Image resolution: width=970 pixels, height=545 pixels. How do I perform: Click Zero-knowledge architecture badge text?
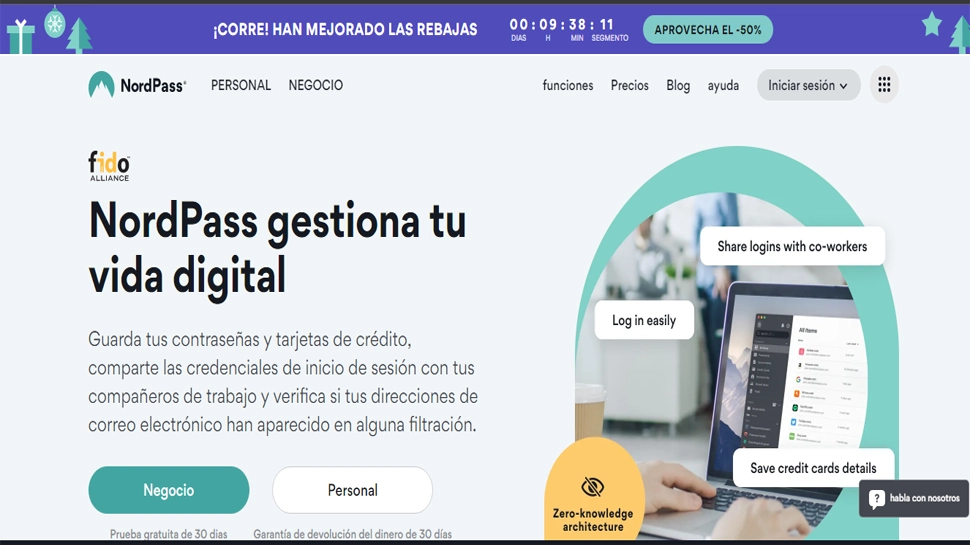pos(593,520)
